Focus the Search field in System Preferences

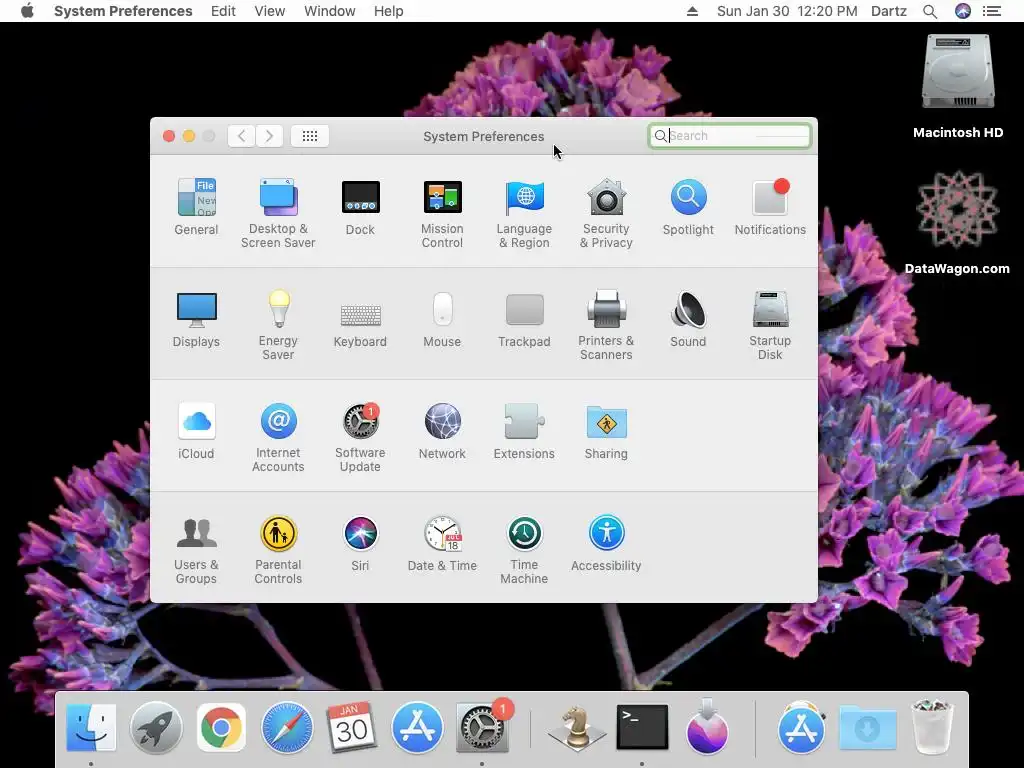[x=729, y=136]
